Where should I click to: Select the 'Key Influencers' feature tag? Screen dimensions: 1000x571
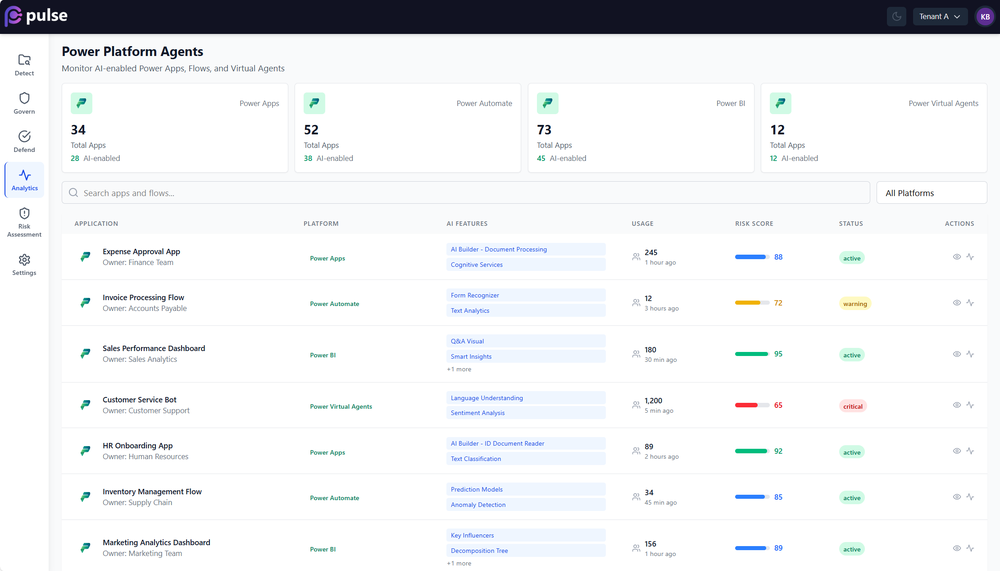coord(526,535)
